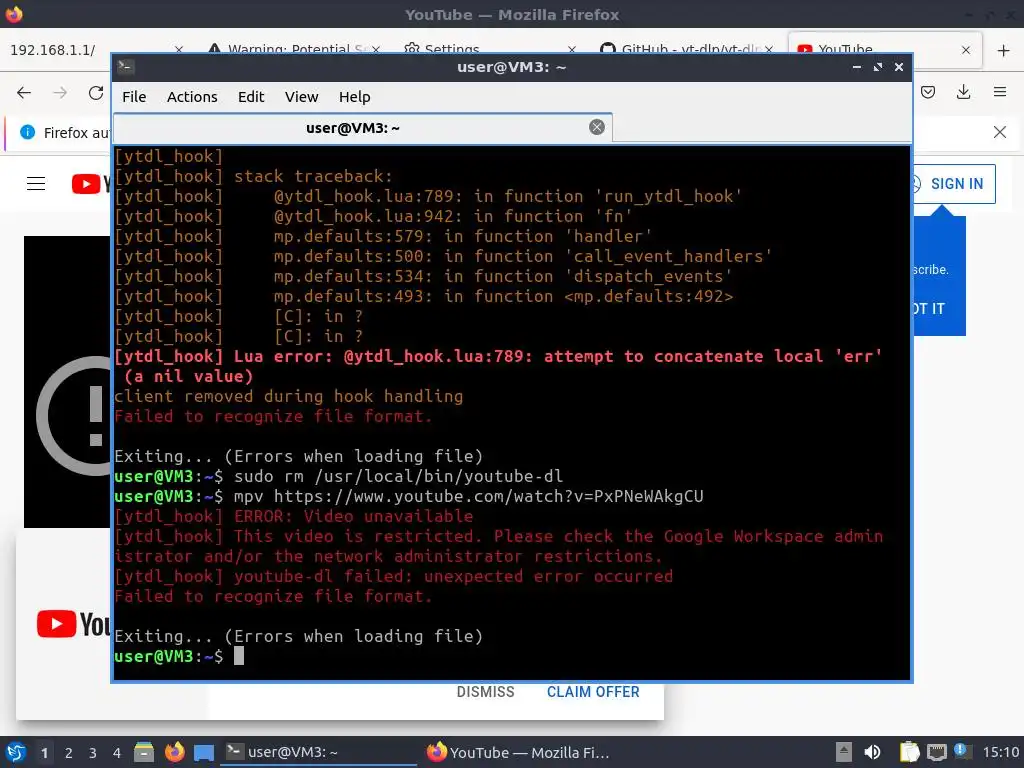Click the show desktop icon in the taskbar

click(204, 753)
